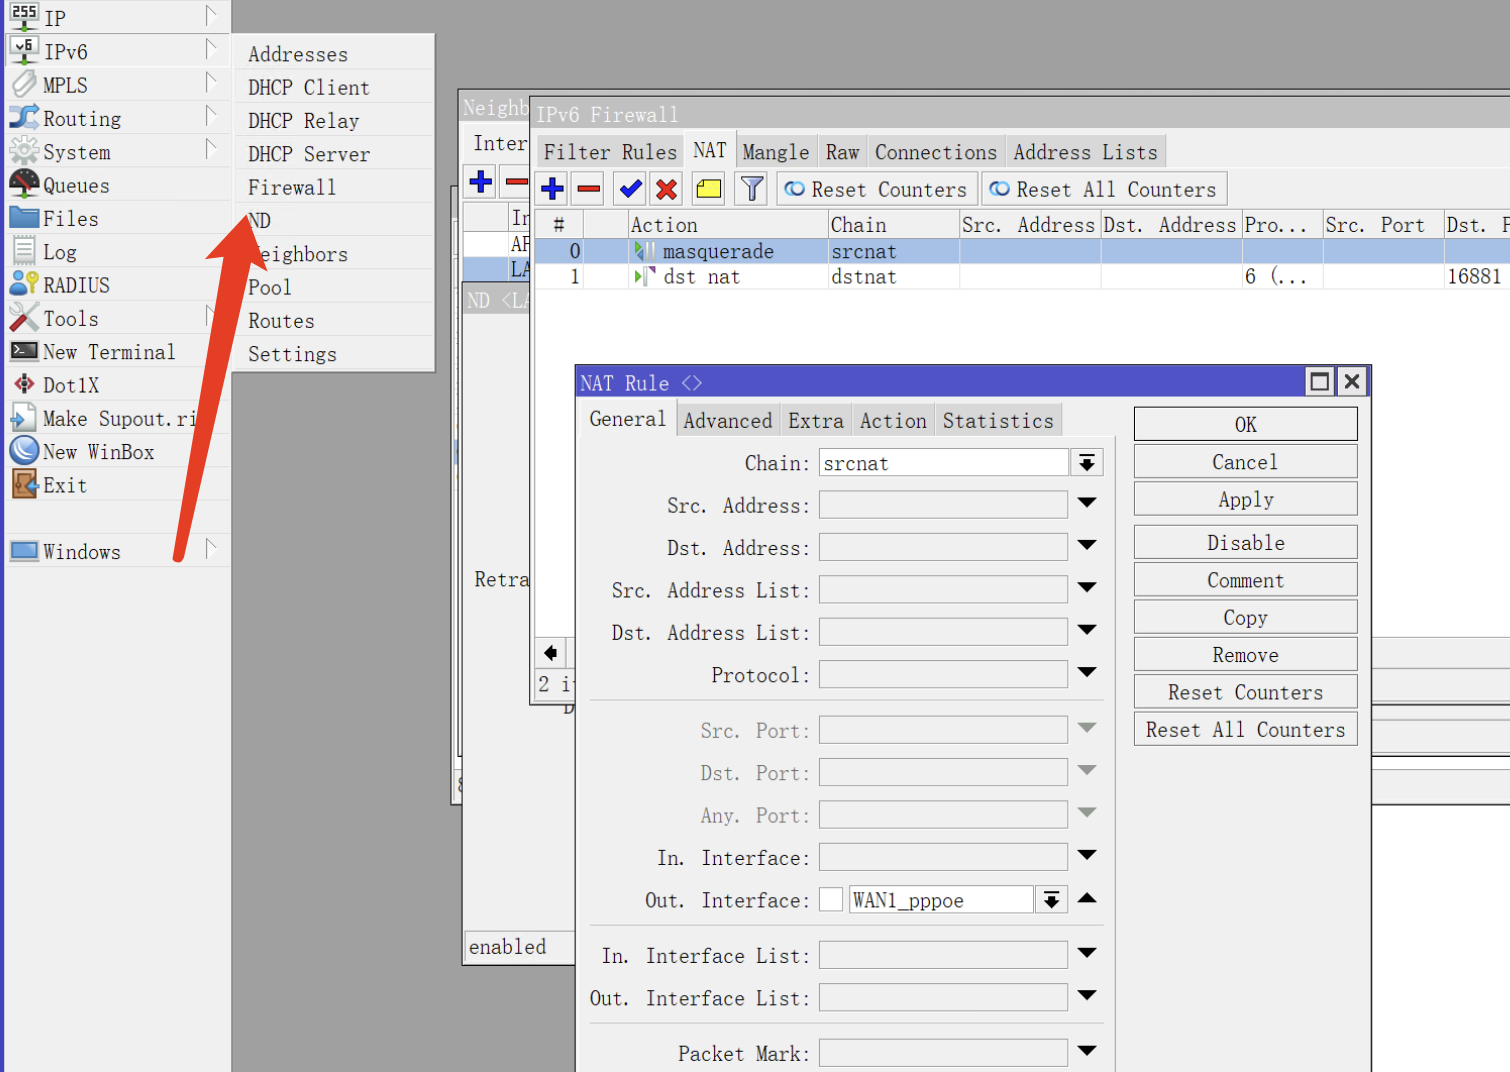
Task: Open New Terminal from the sidebar
Action: [x=108, y=352]
